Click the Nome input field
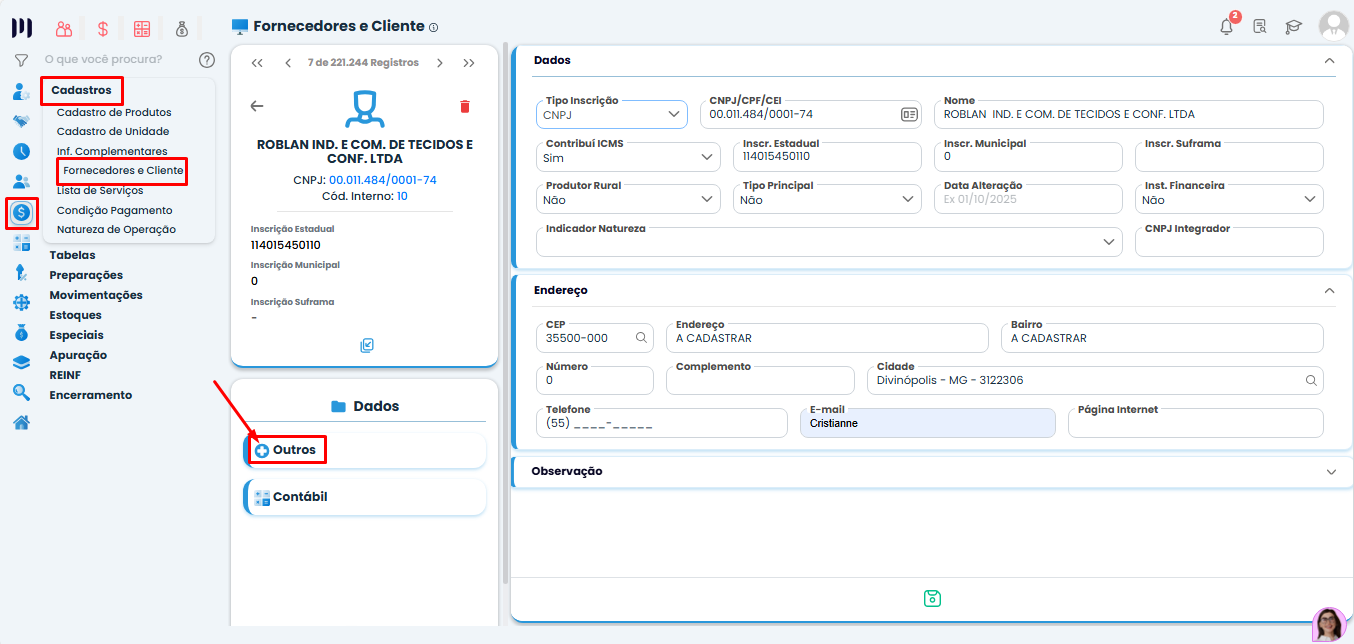The width and height of the screenshot is (1354, 644). pos(1128,115)
